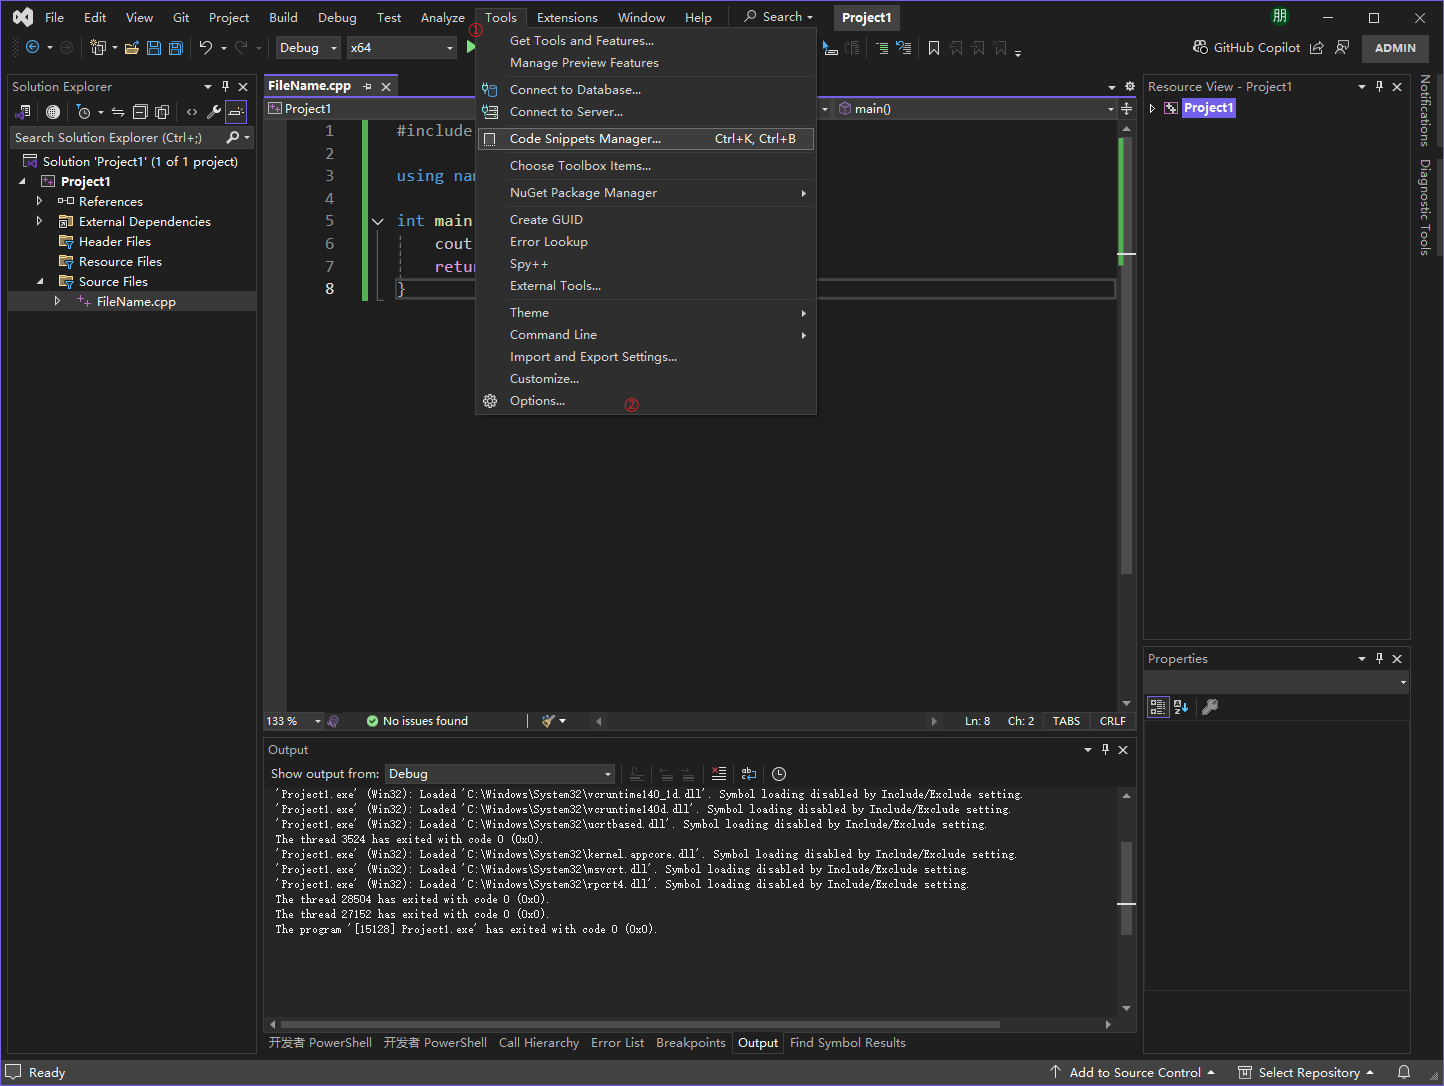The width and height of the screenshot is (1444, 1086).
Task: Open Add to Source Control in status bar
Action: pyautogui.click(x=1133, y=1071)
